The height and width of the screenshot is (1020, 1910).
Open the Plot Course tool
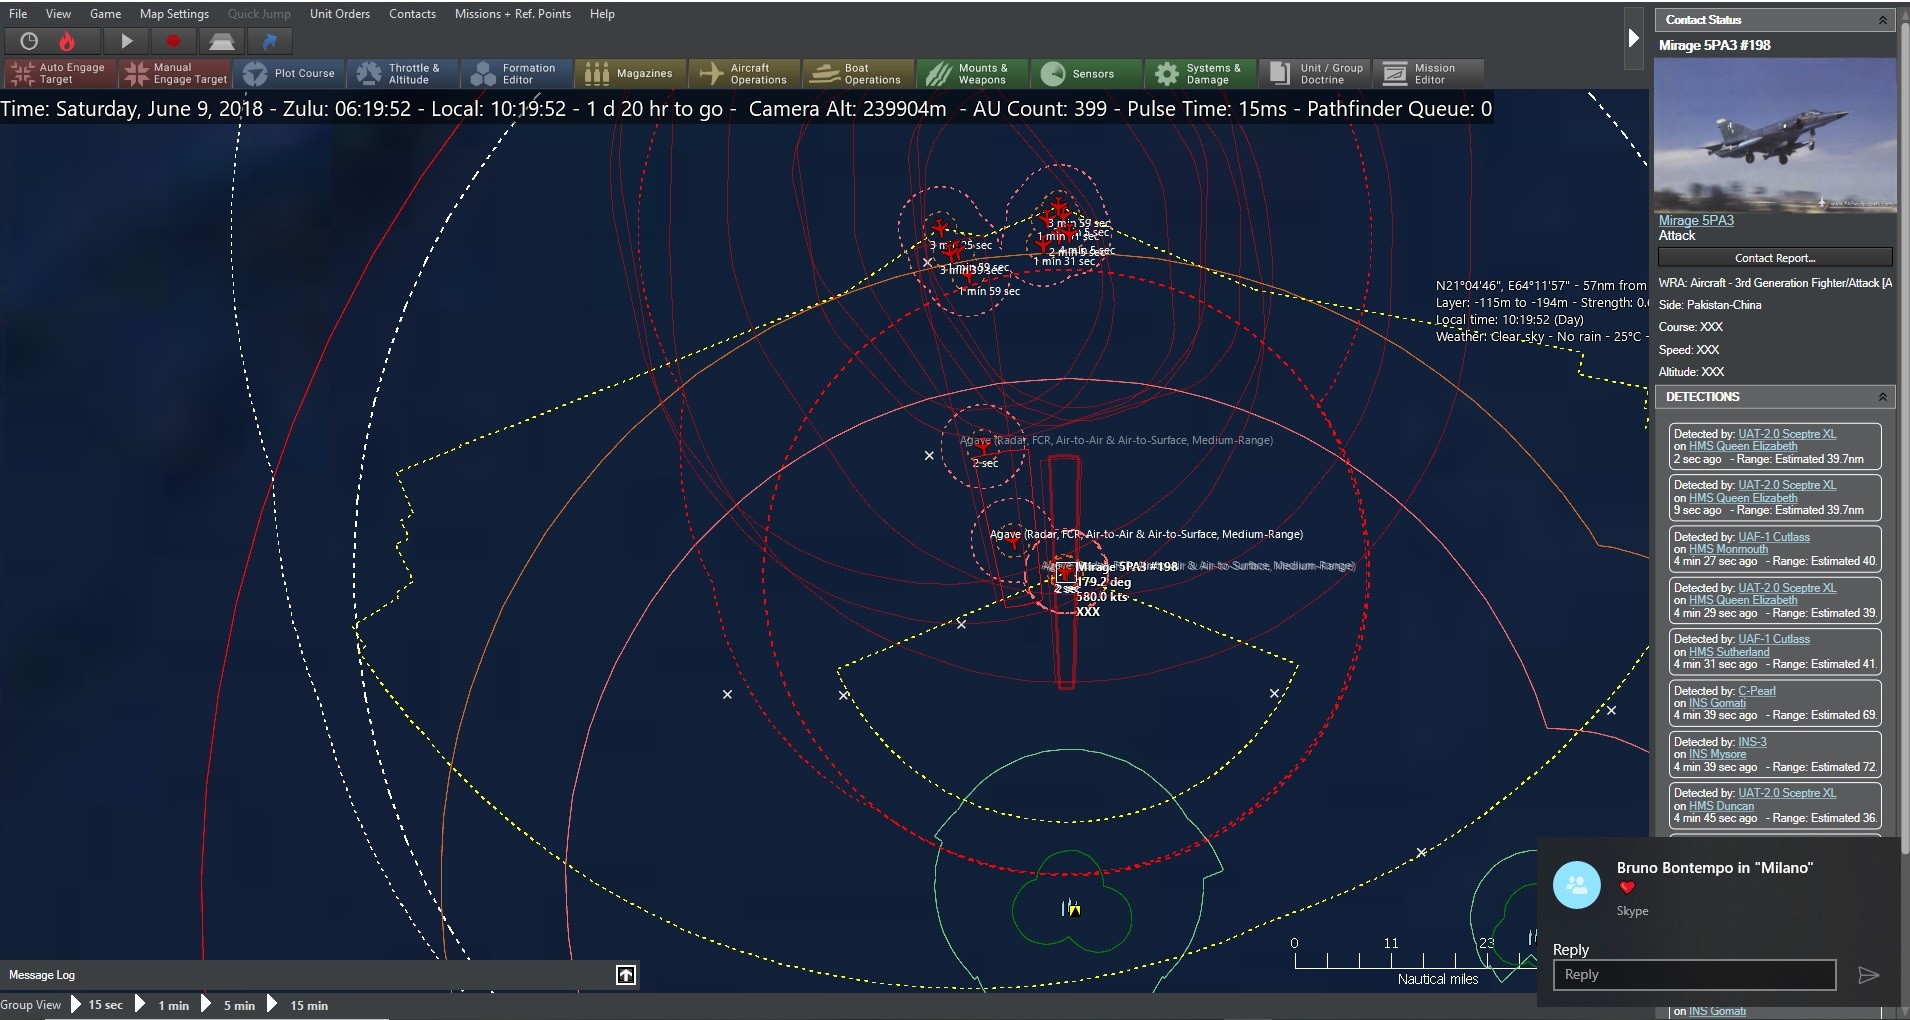[x=289, y=73]
